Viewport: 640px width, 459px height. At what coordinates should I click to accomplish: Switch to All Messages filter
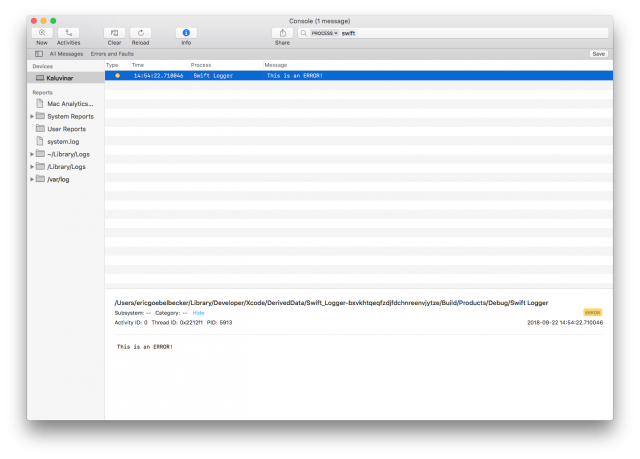pos(66,54)
